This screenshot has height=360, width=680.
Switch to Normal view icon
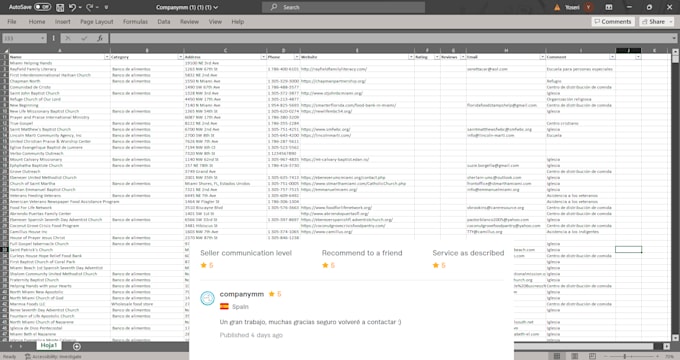tap(557, 356)
